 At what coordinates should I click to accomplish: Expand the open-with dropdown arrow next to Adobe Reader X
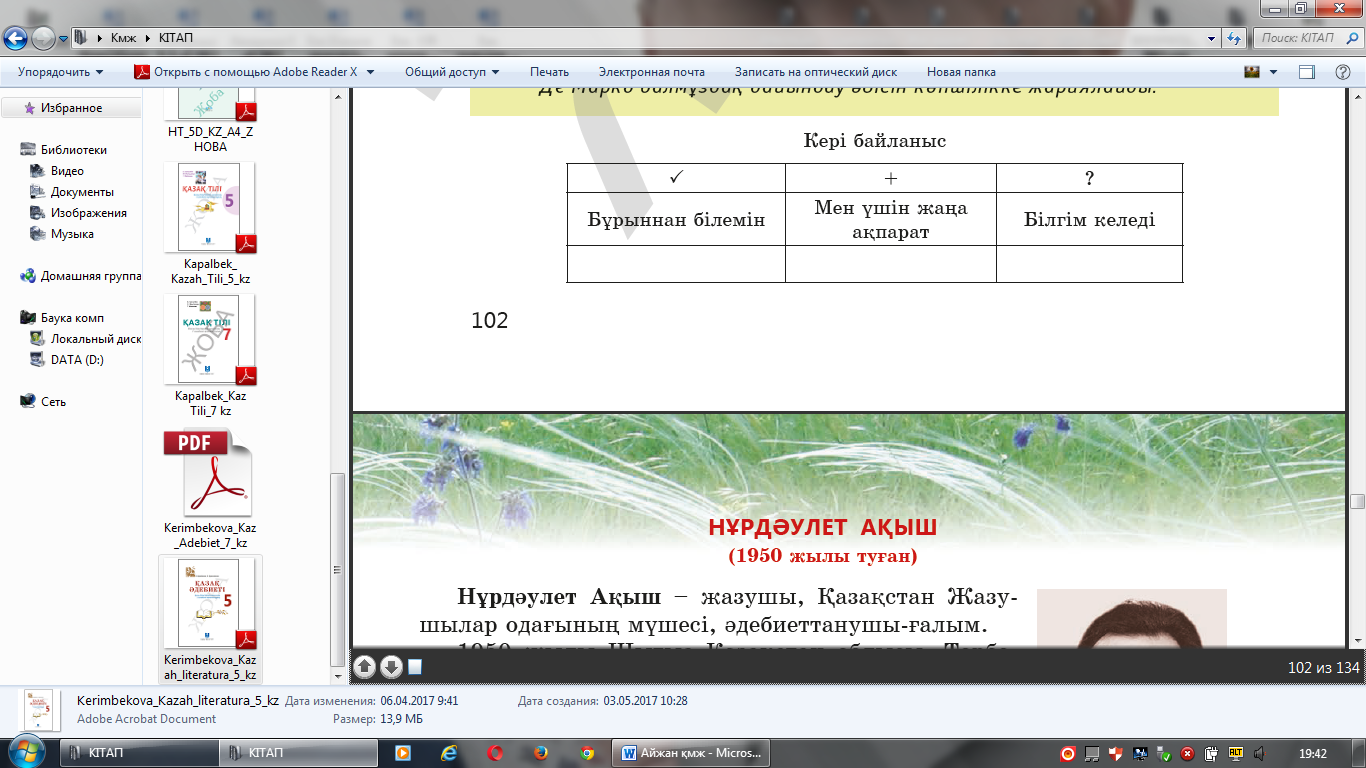pyautogui.click(x=370, y=72)
